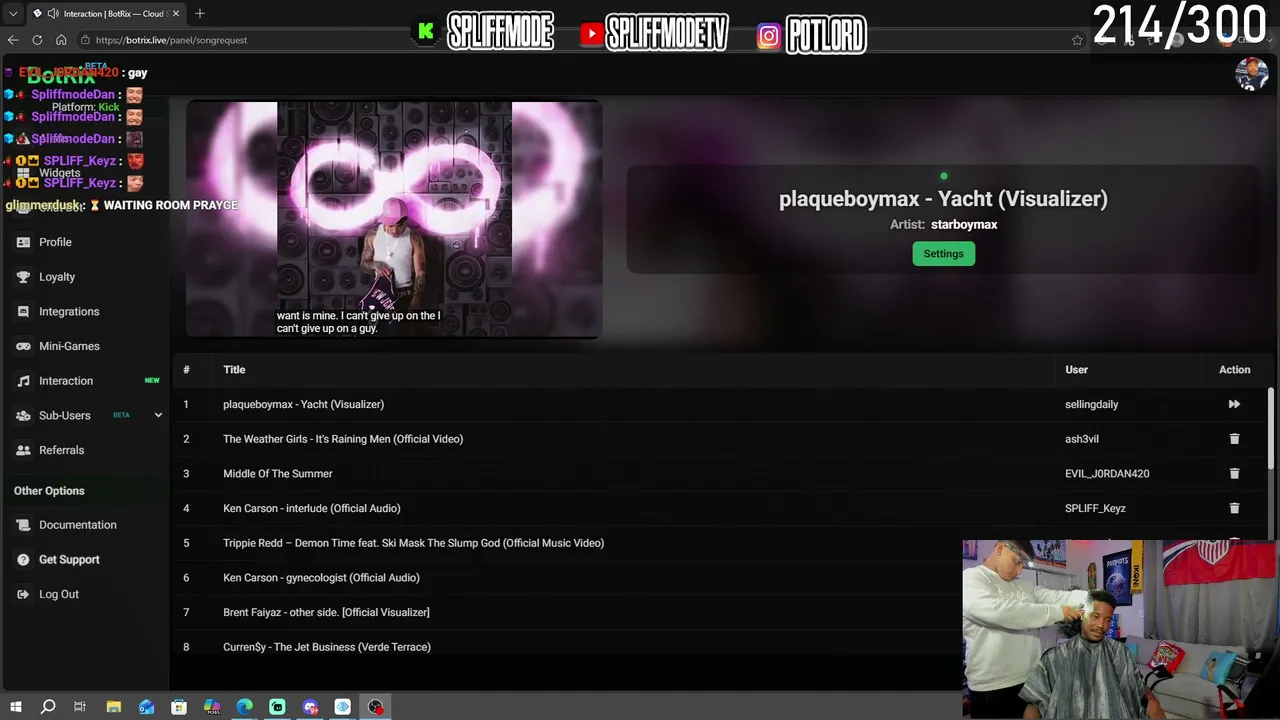Switch to OBS Studio in taskbar

pyautogui.click(x=376, y=707)
